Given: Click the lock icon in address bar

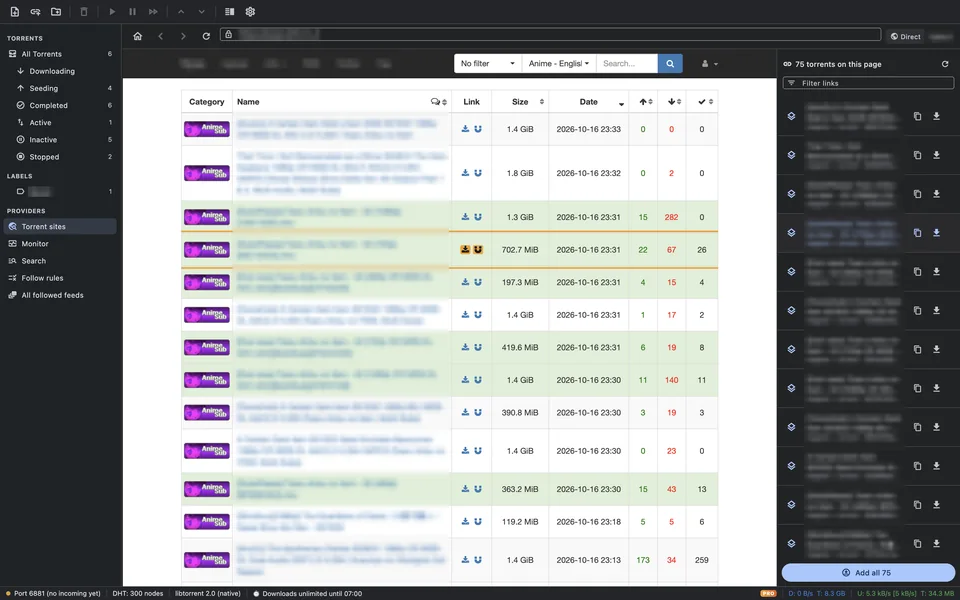Looking at the screenshot, I should point(228,34).
